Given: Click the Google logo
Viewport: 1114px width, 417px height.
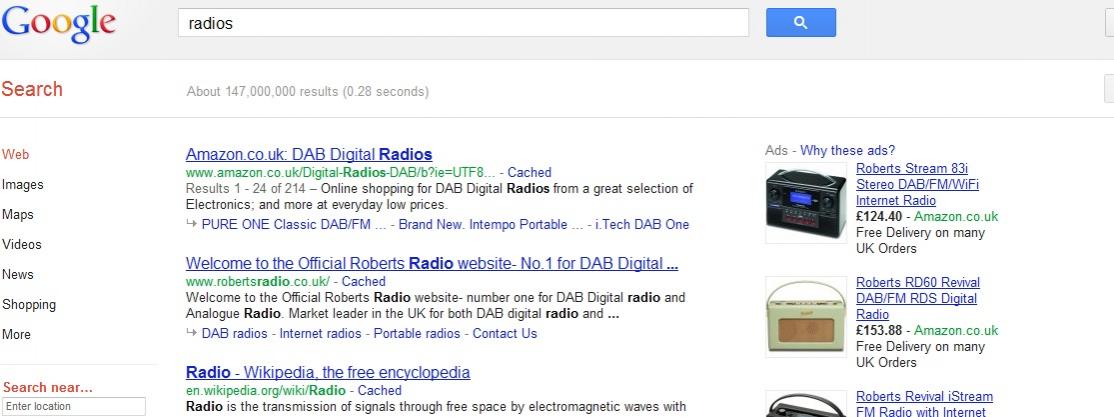Looking at the screenshot, I should [58, 23].
